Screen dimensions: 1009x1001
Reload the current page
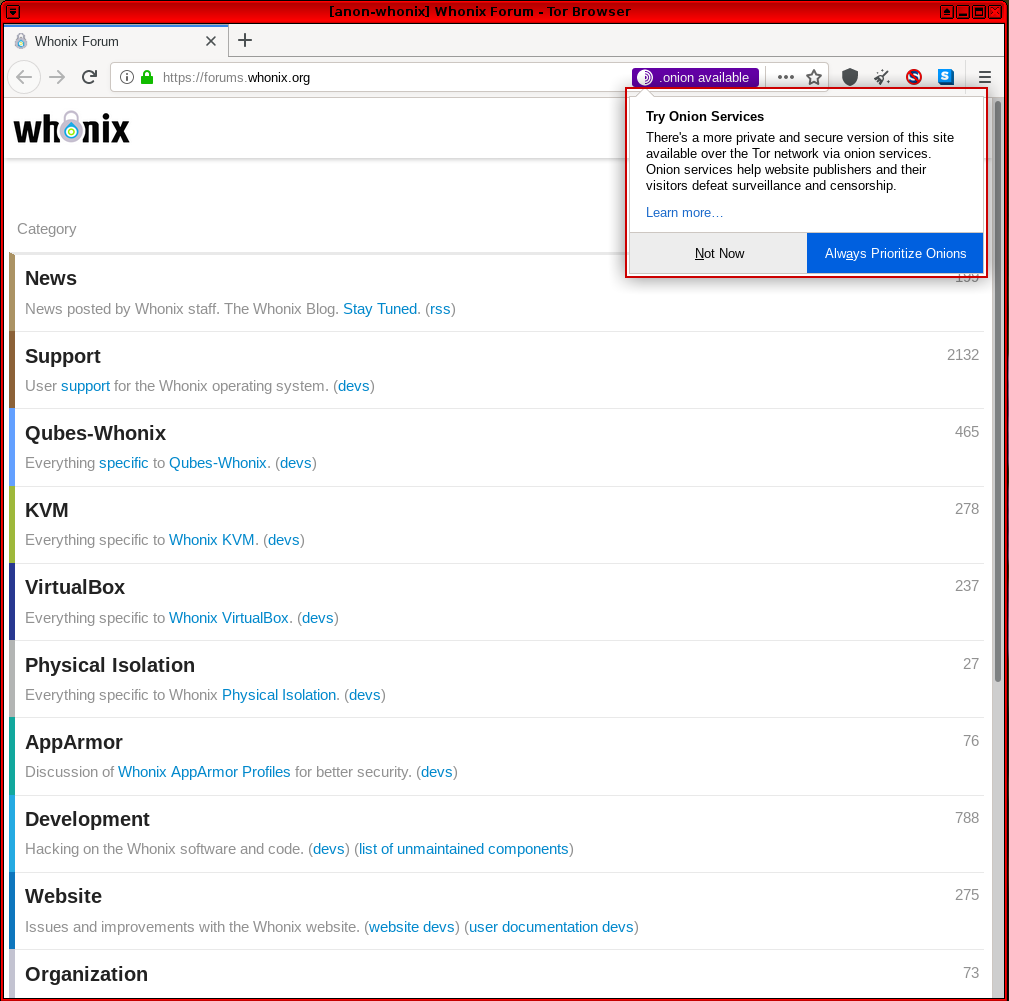pos(89,77)
